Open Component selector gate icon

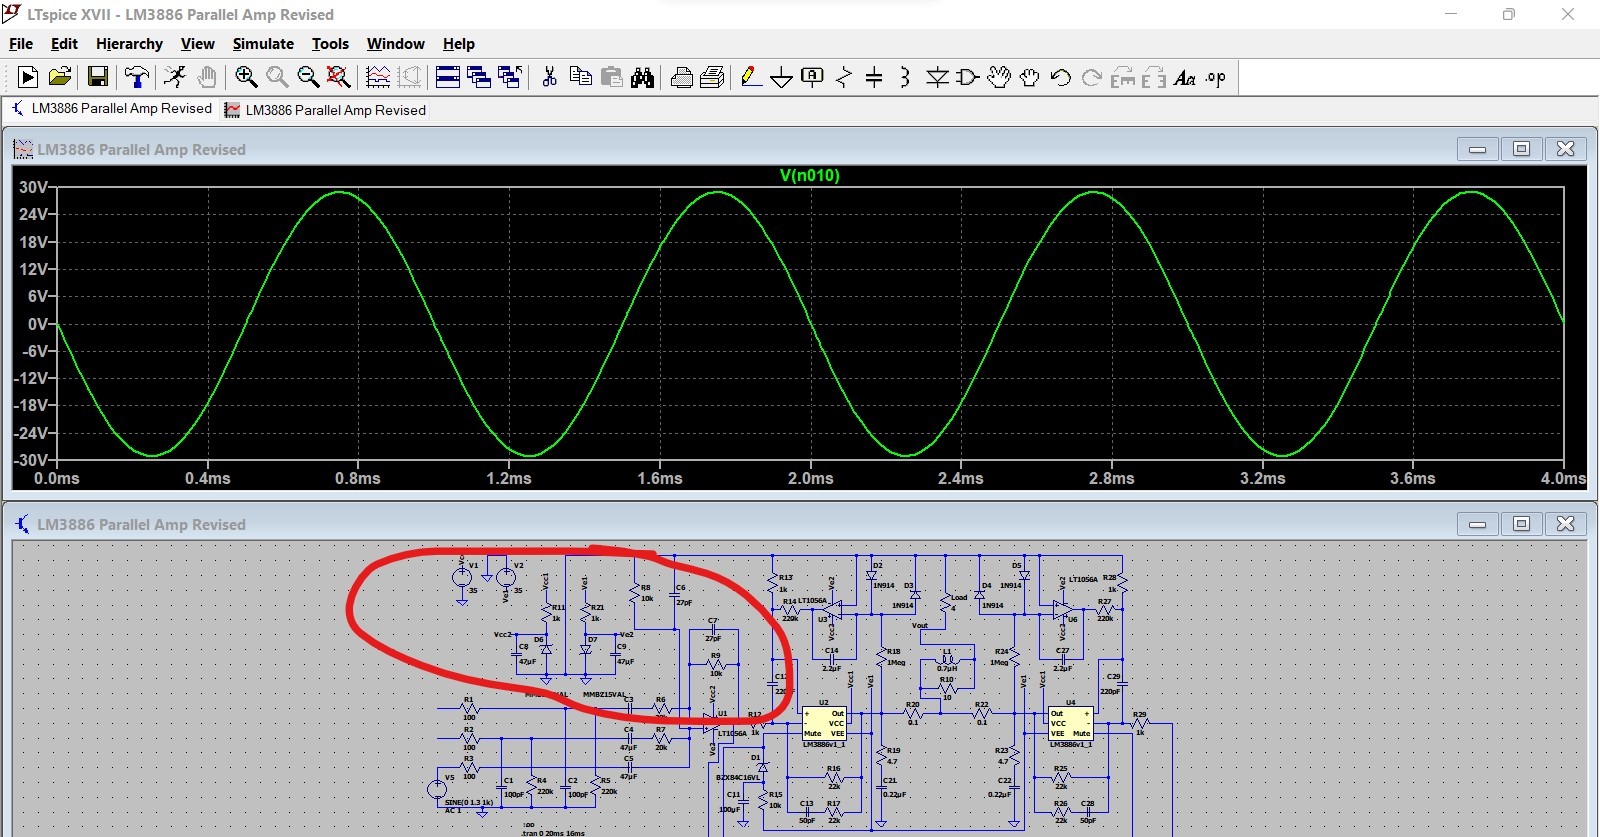tap(967, 77)
